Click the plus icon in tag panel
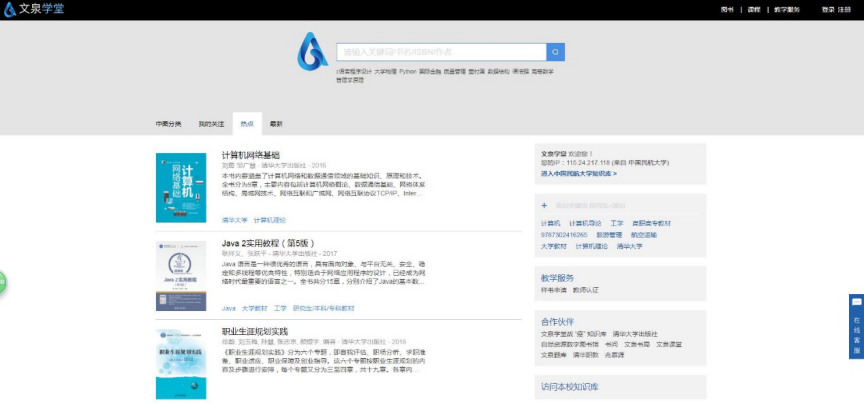 pyautogui.click(x=544, y=204)
